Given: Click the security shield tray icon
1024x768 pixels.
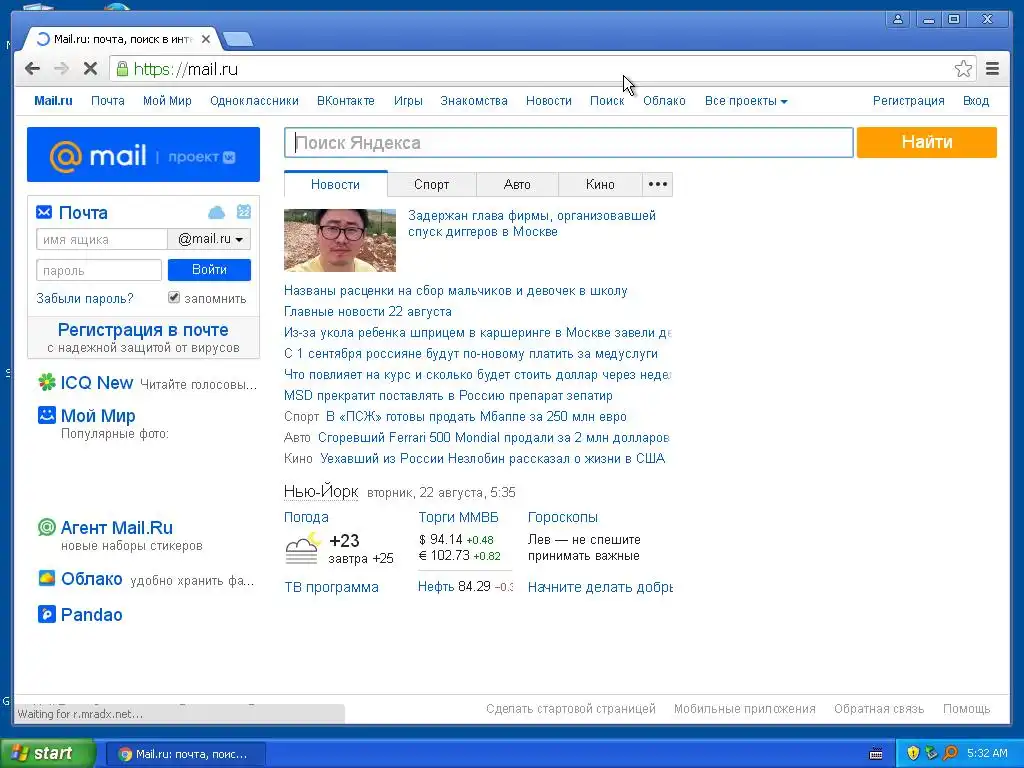Looking at the screenshot, I should click(913, 753).
